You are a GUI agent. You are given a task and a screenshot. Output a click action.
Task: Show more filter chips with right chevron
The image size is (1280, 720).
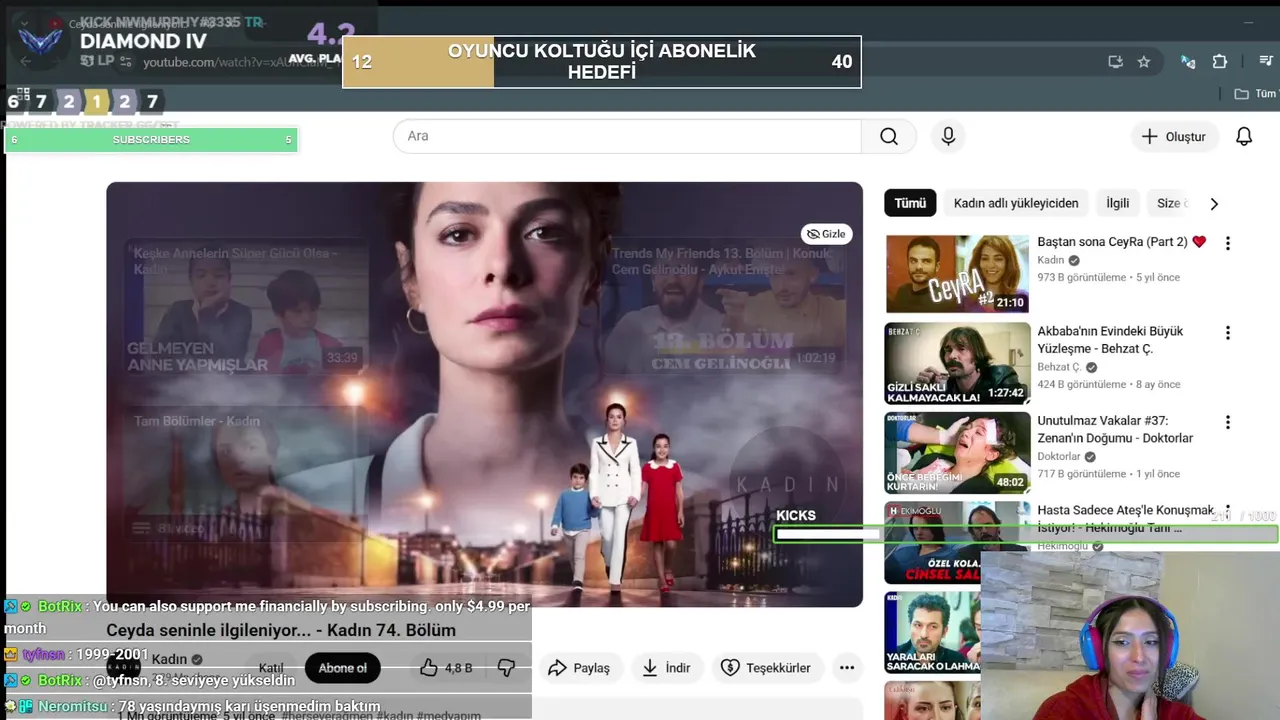[1214, 204]
